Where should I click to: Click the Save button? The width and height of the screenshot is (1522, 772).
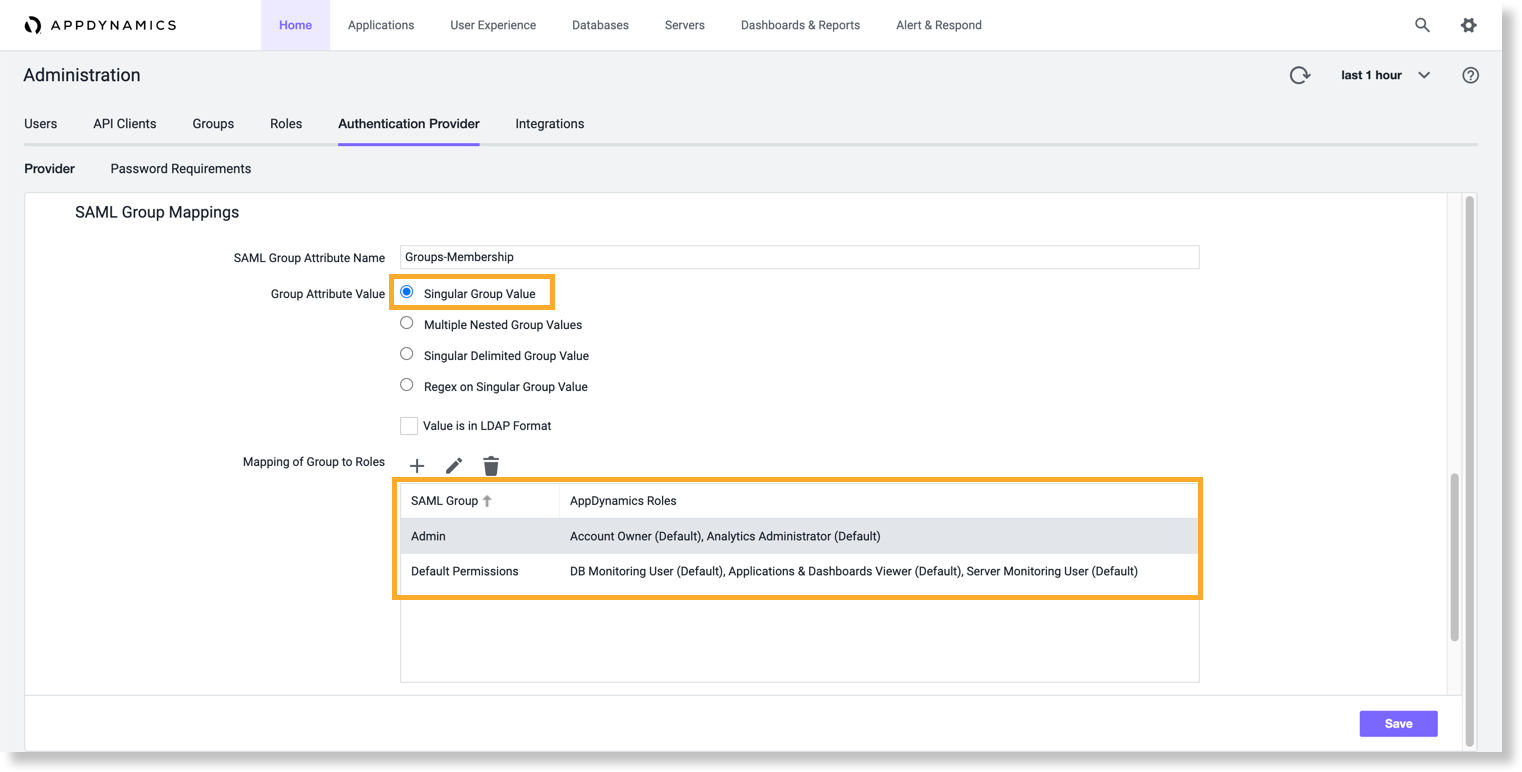pyautogui.click(x=1398, y=724)
